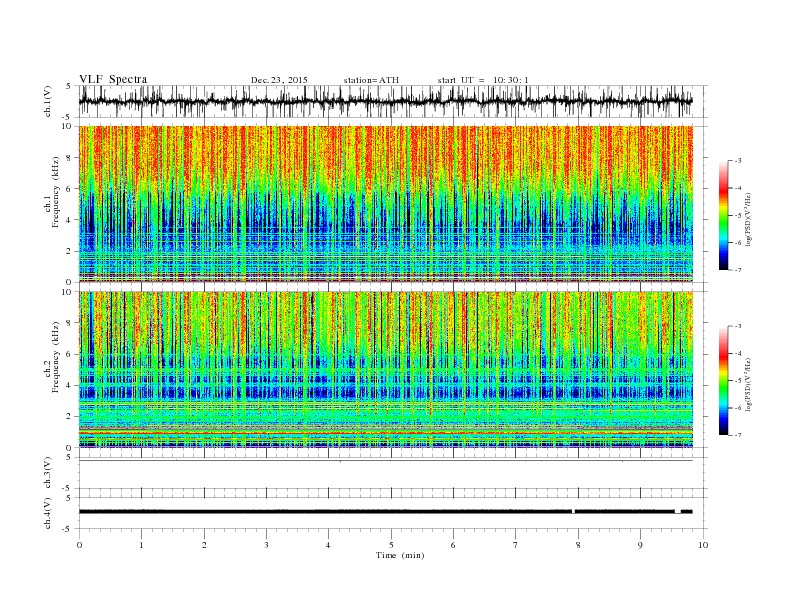Image resolution: width=792 pixels, height=612 pixels.
Task: Click the "ch.3(V)" axis label
Action: click(x=47, y=473)
